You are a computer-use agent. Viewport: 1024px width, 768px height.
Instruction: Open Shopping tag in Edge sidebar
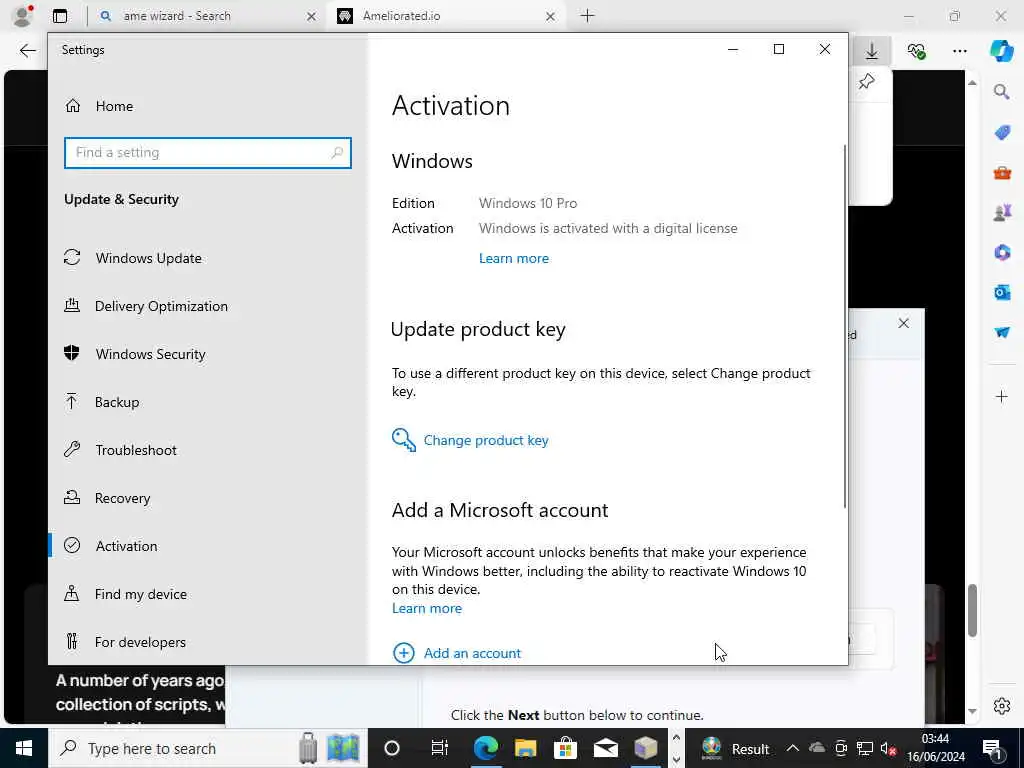(x=1002, y=133)
